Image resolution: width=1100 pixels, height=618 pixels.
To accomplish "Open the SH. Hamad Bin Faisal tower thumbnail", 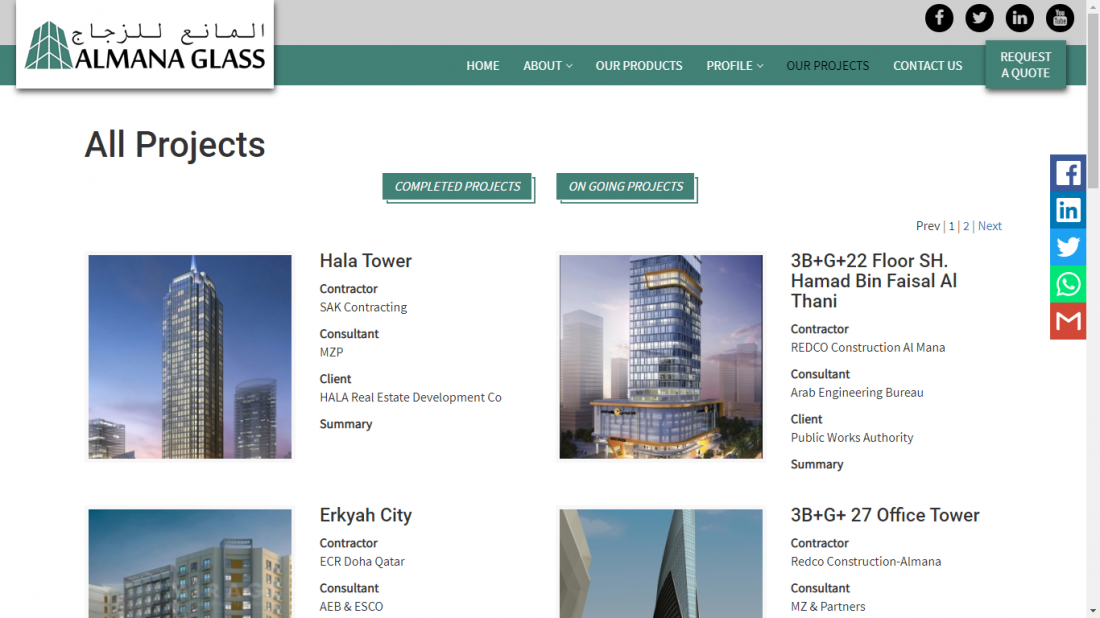I will [661, 357].
